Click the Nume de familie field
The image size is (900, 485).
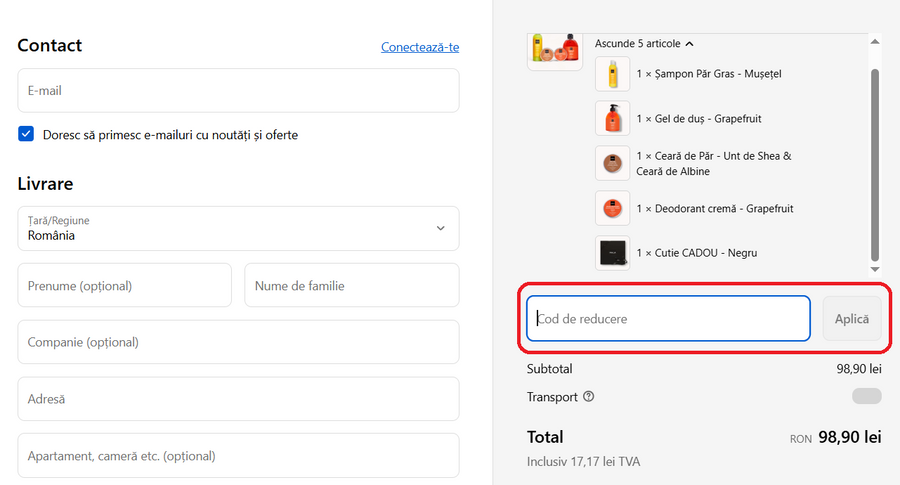tap(351, 285)
